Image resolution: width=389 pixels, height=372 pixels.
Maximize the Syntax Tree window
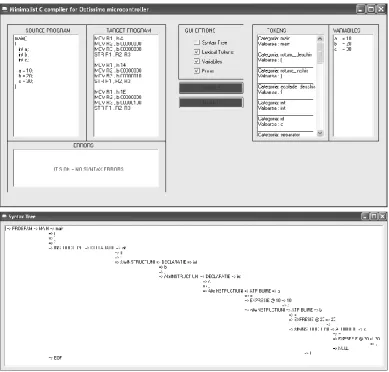coord(374,217)
